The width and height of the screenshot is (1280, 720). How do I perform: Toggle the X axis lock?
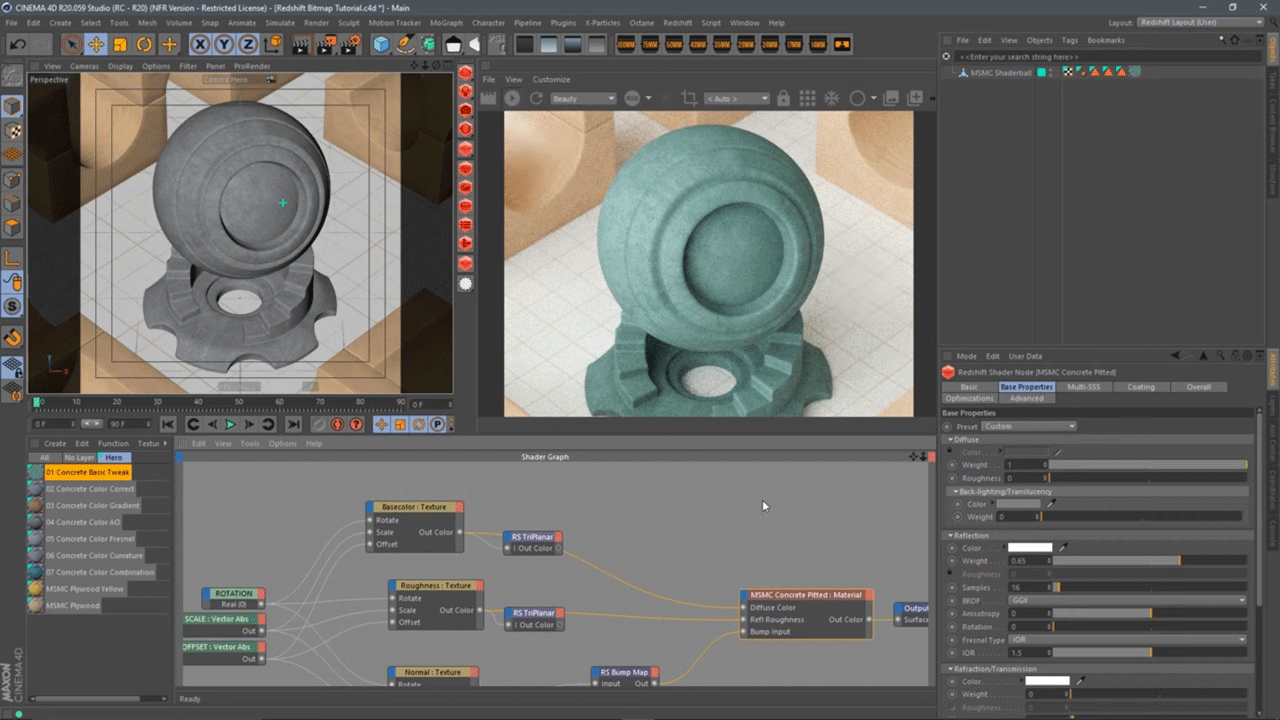pos(200,44)
